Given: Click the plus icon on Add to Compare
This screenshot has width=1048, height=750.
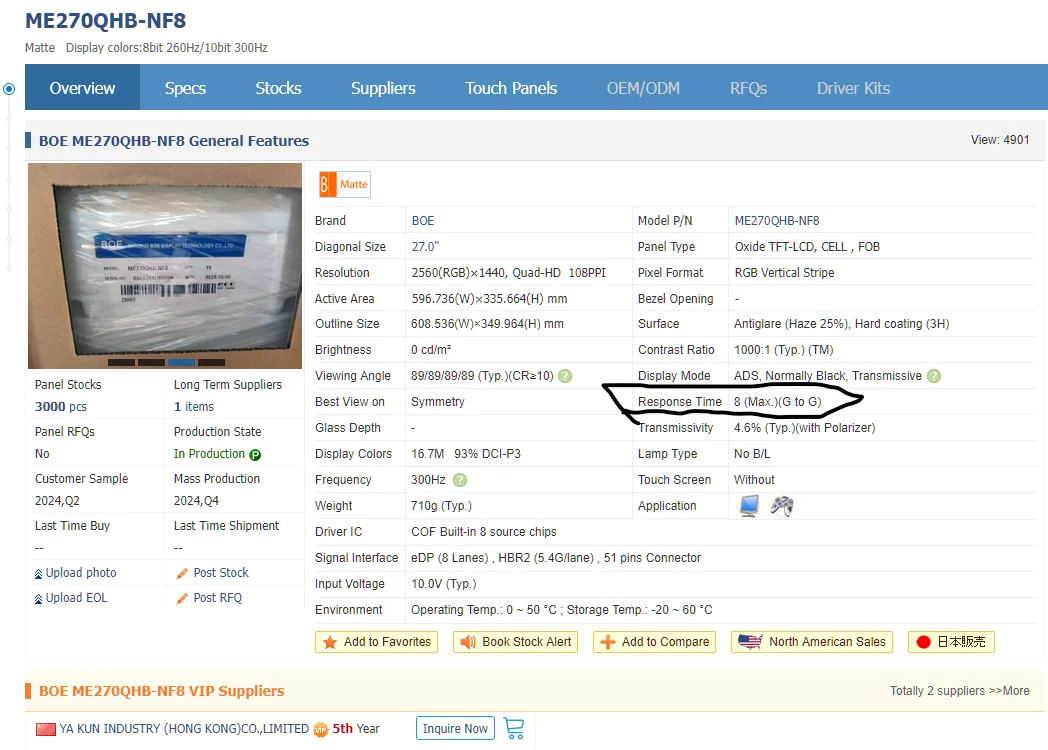Looking at the screenshot, I should (x=607, y=641).
